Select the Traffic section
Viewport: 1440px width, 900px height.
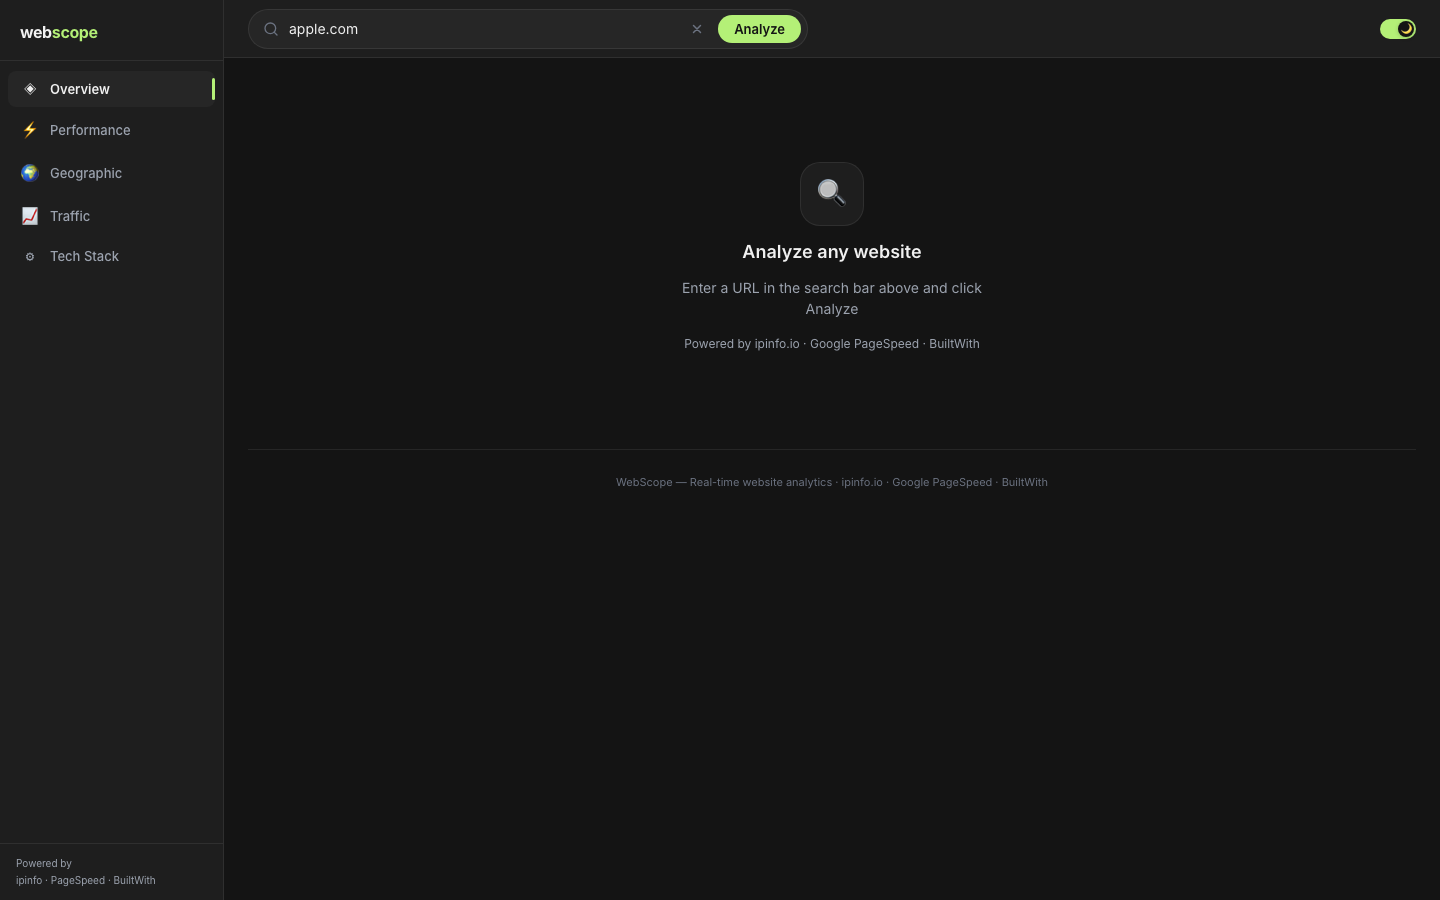[x=111, y=216]
